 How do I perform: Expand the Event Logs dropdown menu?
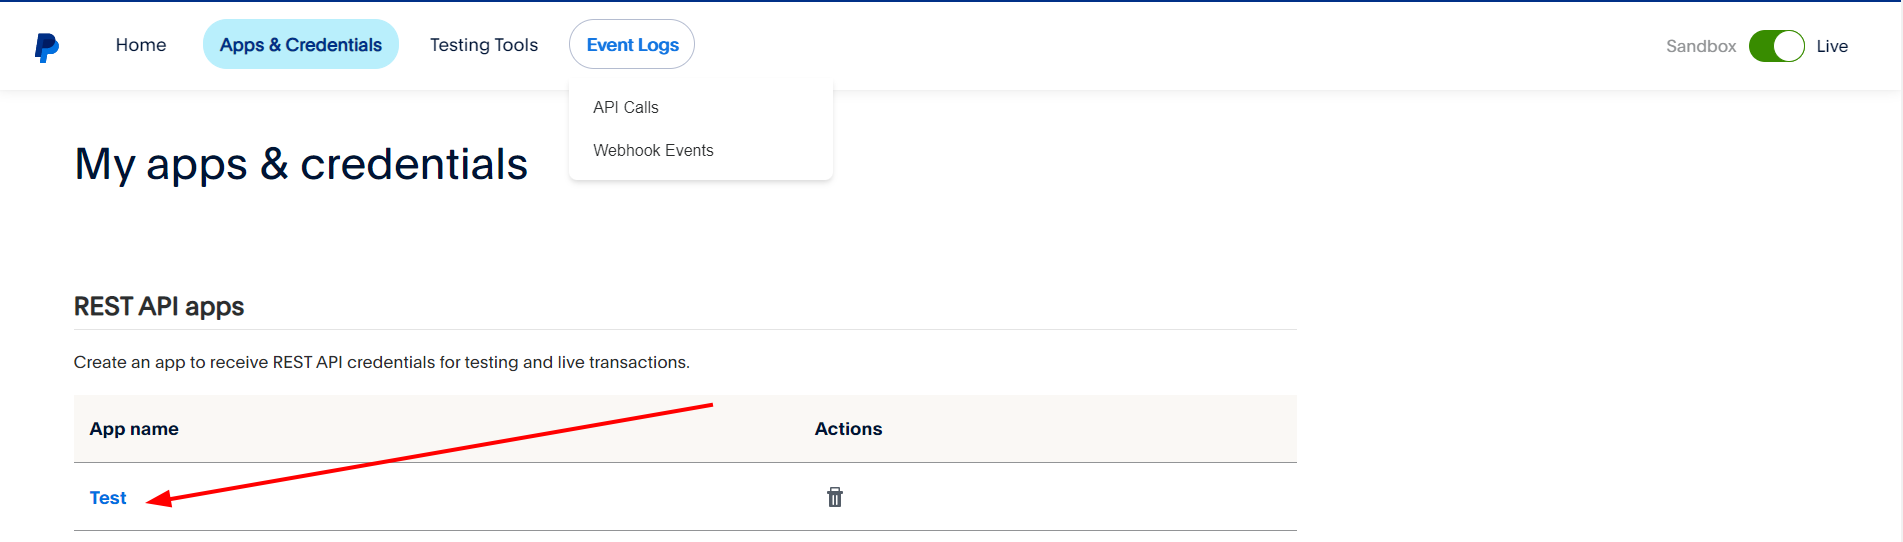tap(632, 45)
